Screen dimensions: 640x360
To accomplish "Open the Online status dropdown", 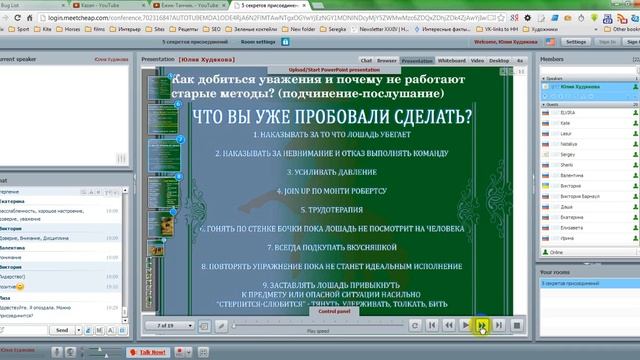I will [x=590, y=252].
